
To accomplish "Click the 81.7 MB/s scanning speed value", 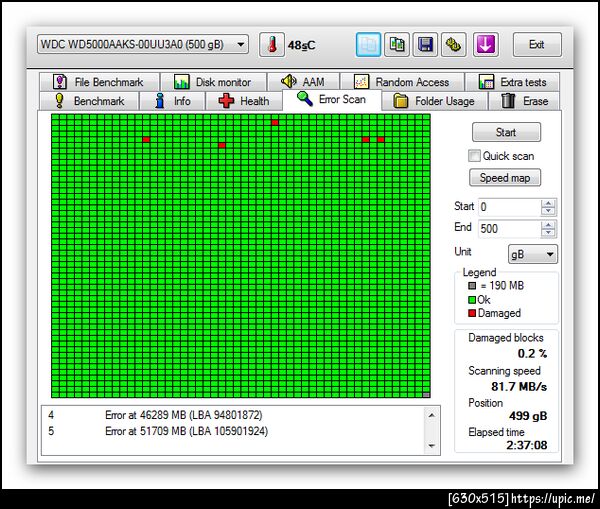I will click(519, 387).
